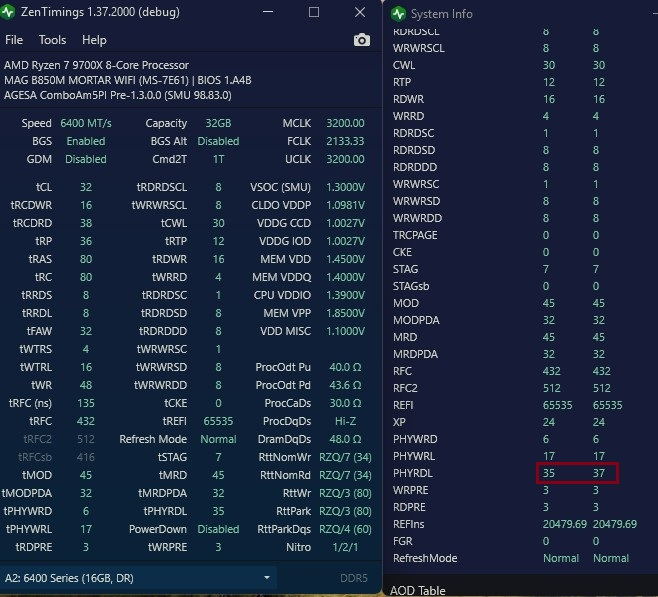658x597 pixels.
Task: Click the tRFC (ns) value 135
Action: tap(86, 403)
